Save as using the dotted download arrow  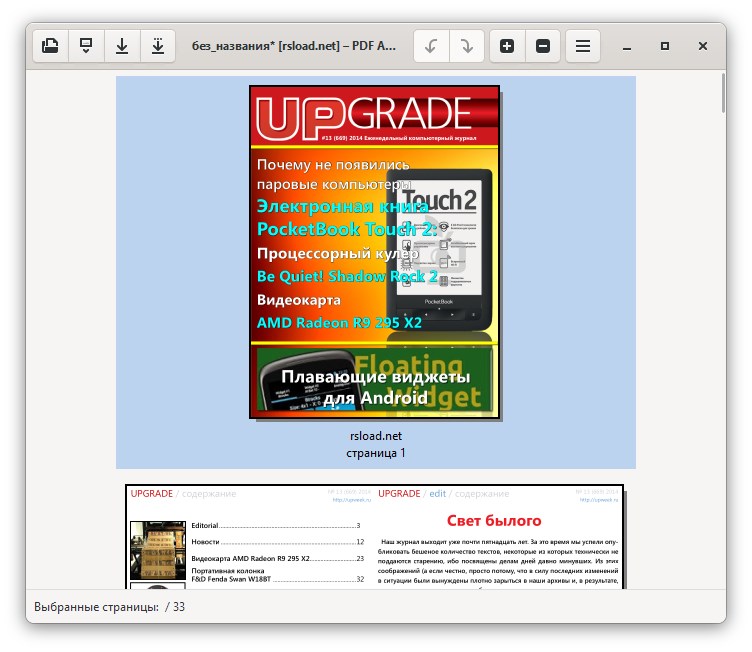[158, 46]
